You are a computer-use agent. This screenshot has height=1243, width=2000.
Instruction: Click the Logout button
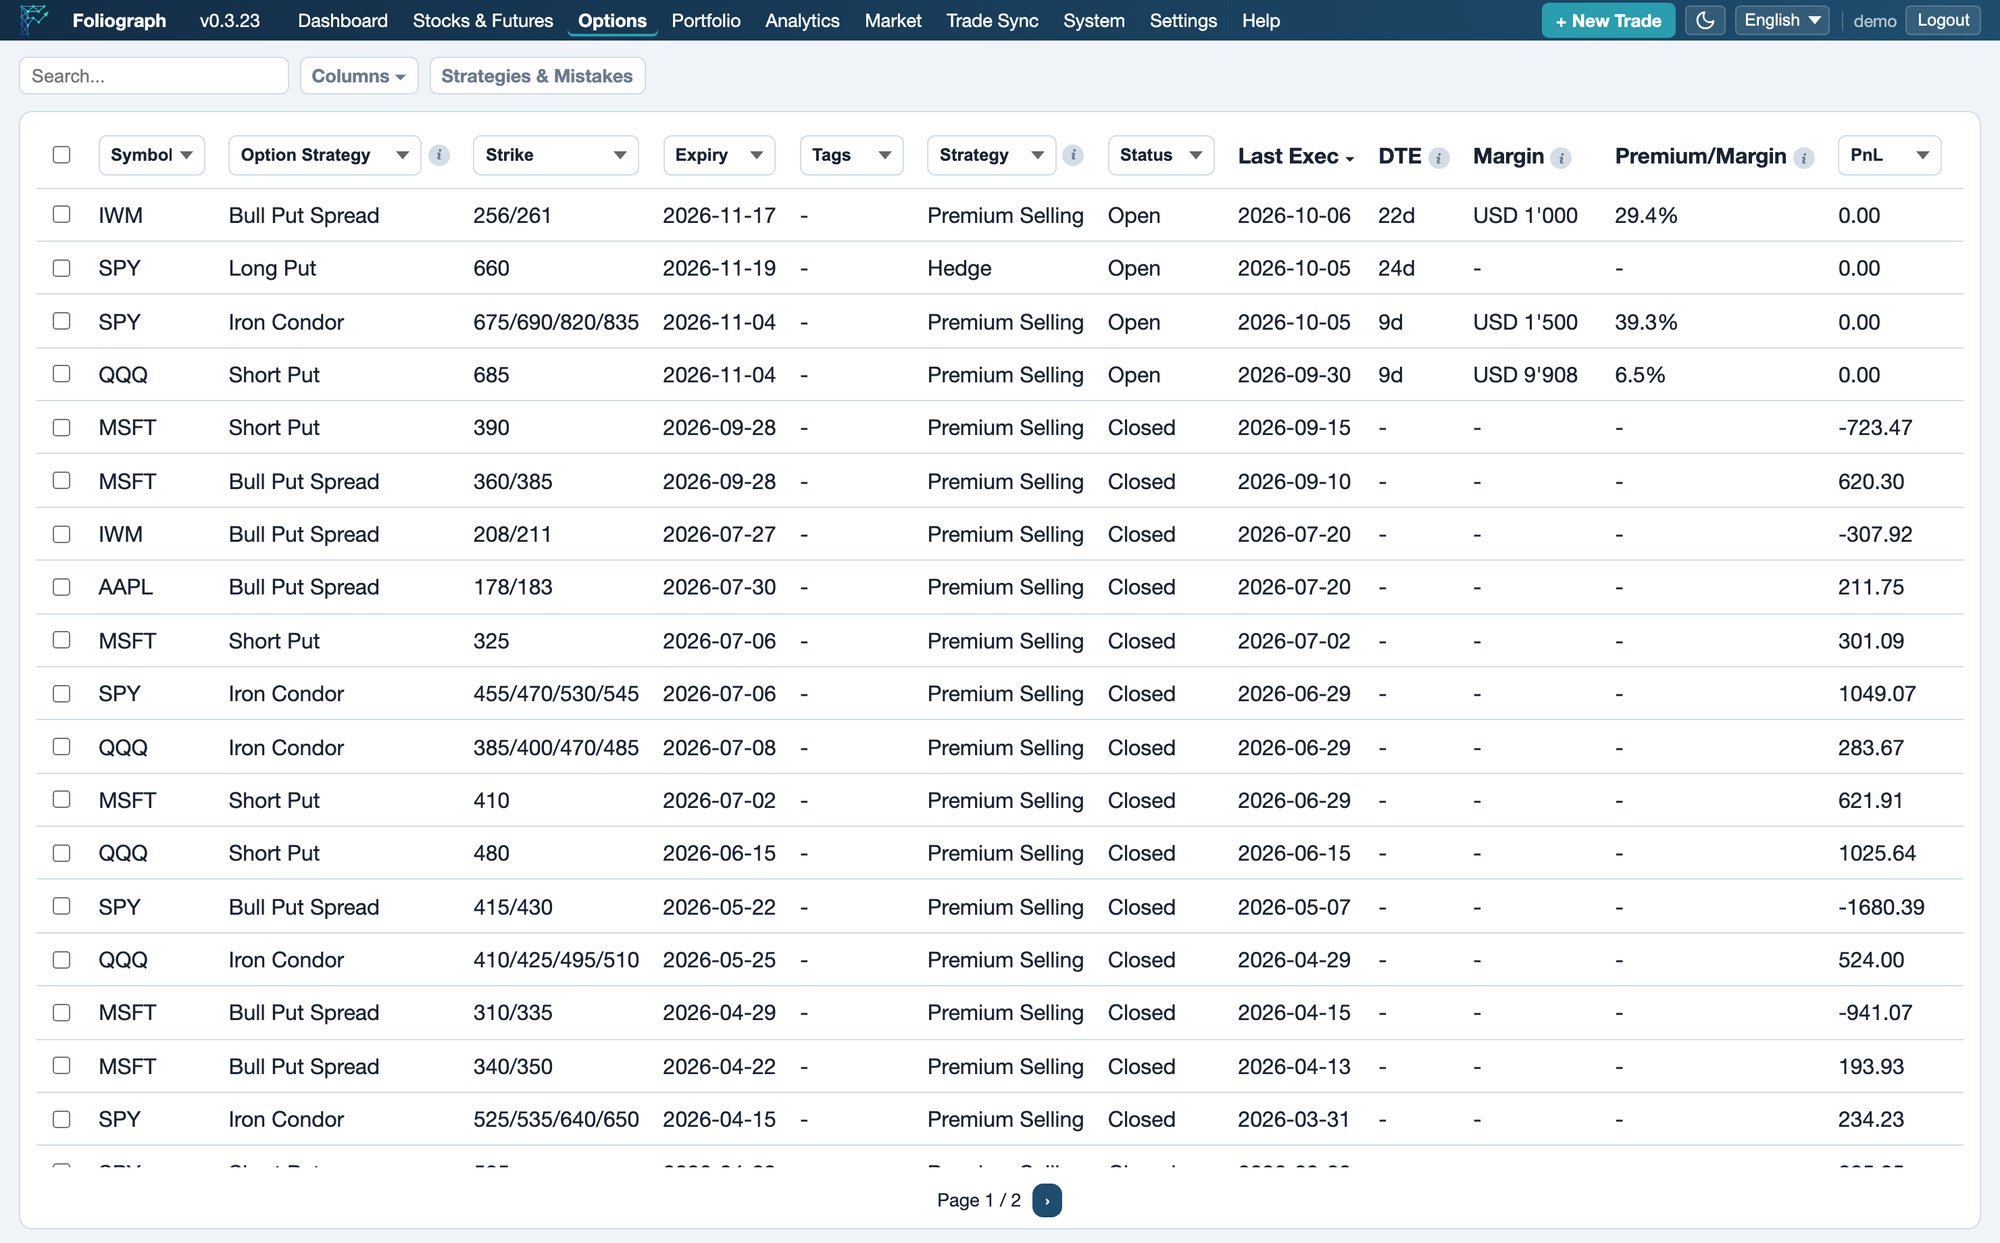pyautogui.click(x=1943, y=20)
